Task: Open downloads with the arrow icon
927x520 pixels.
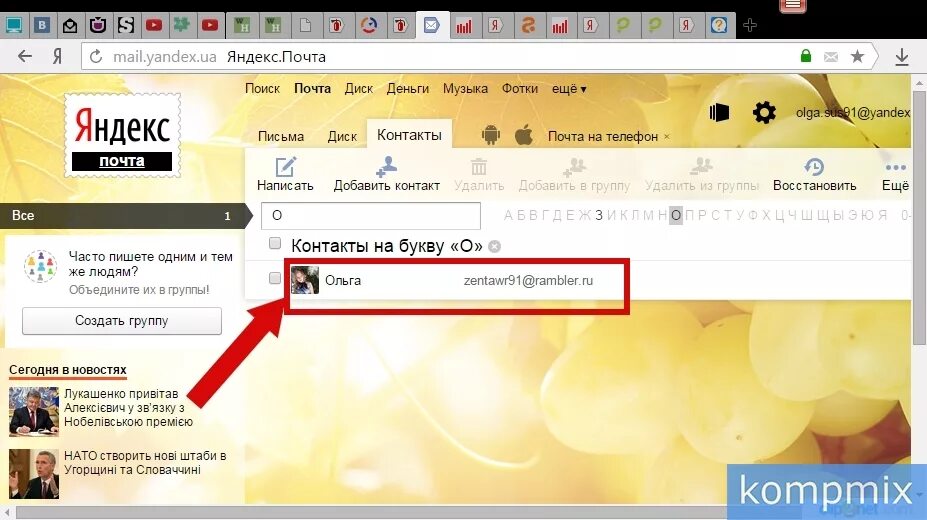Action: 902,57
